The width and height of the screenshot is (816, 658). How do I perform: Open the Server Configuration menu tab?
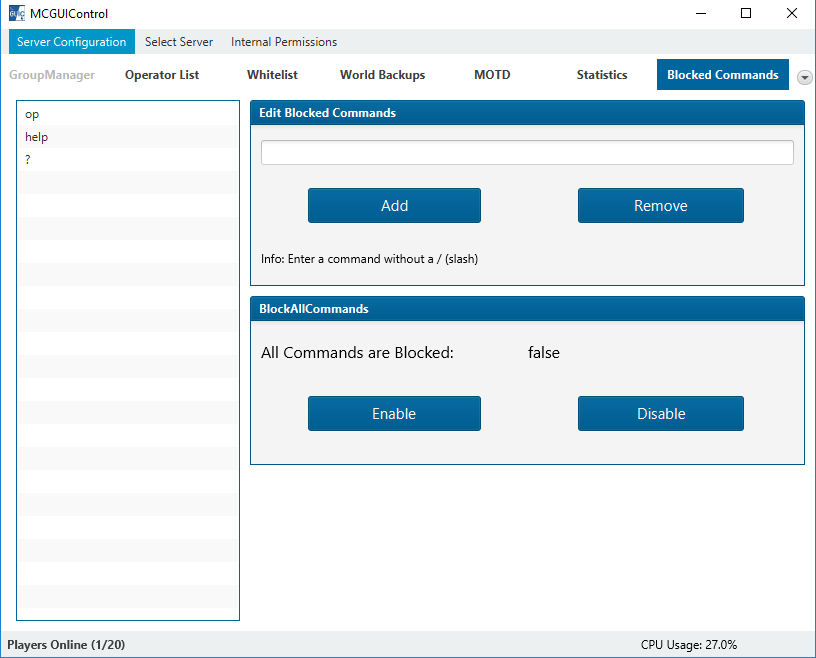pyautogui.click(x=72, y=42)
